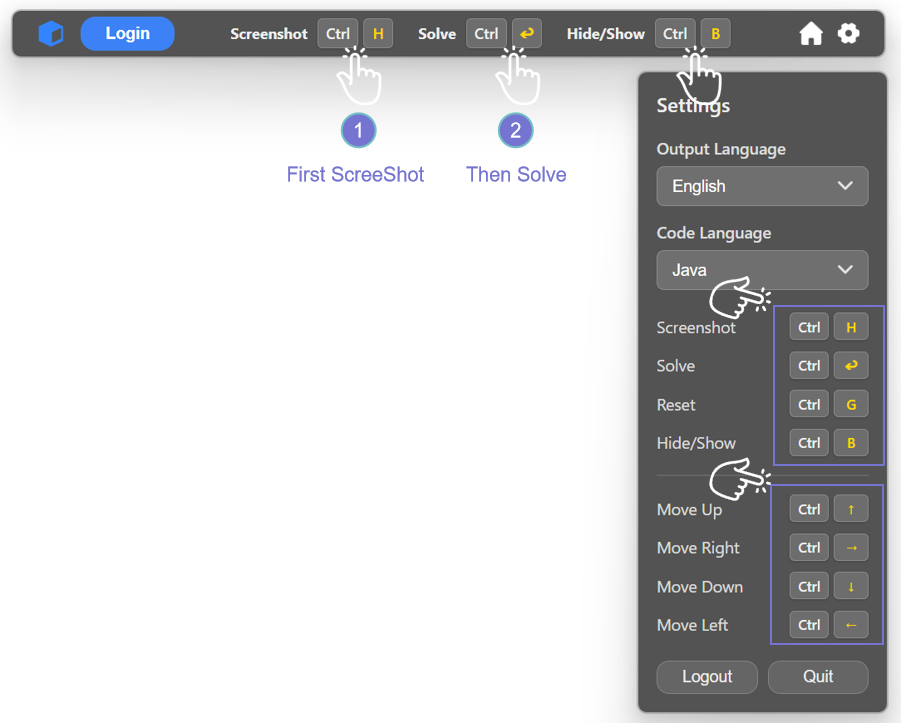Click the B key in top bar Hide/Show shortcut
Screen dimensions: 901x724
(715, 34)
